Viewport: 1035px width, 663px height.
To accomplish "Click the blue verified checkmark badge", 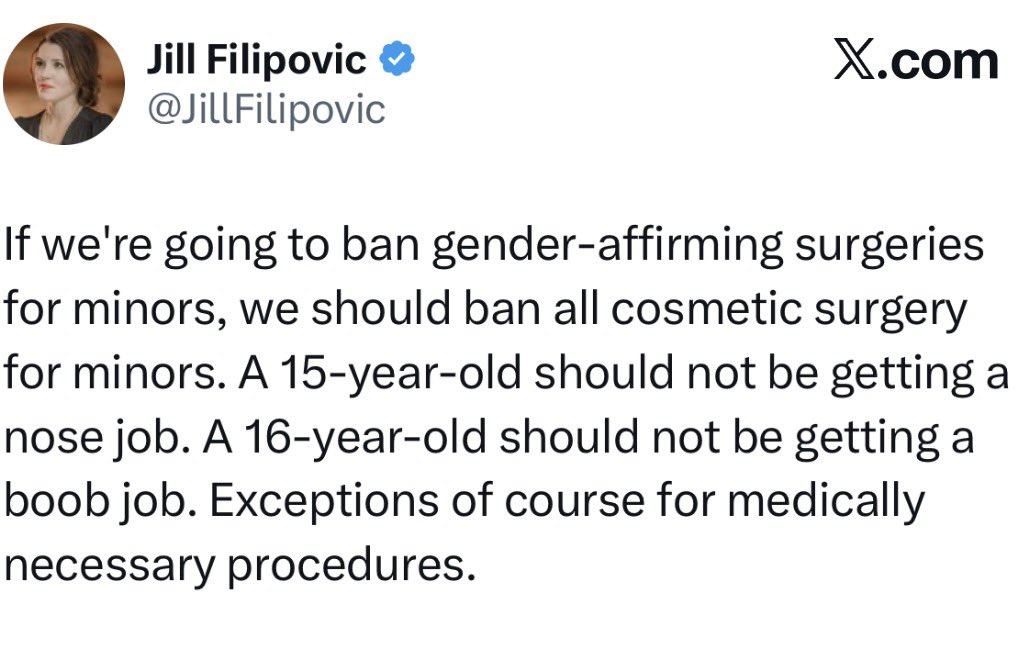I will [400, 61].
